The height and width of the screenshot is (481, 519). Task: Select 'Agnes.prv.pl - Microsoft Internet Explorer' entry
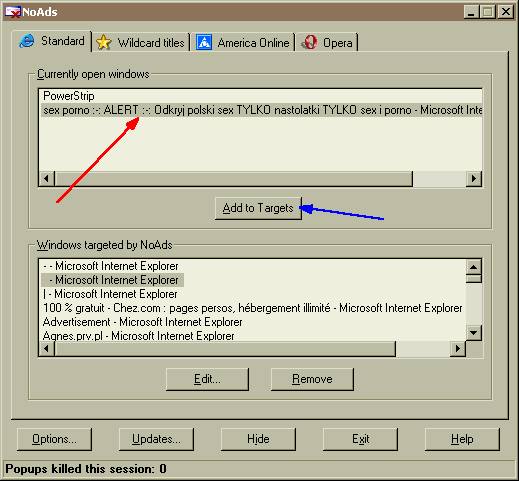click(139, 335)
